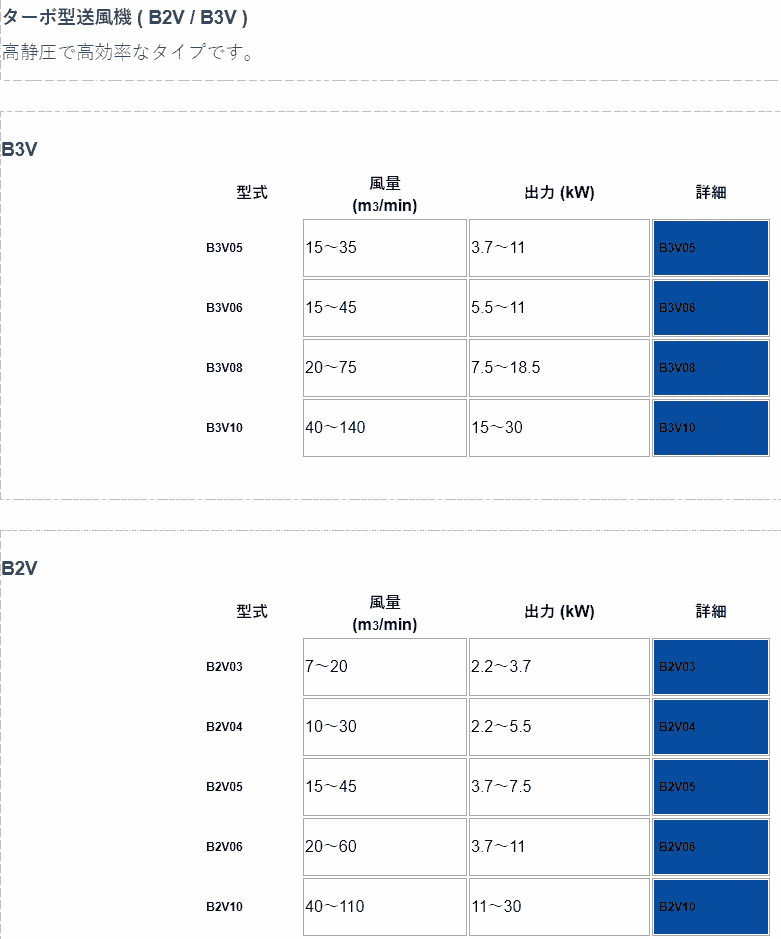Open details for B2V05

point(710,787)
